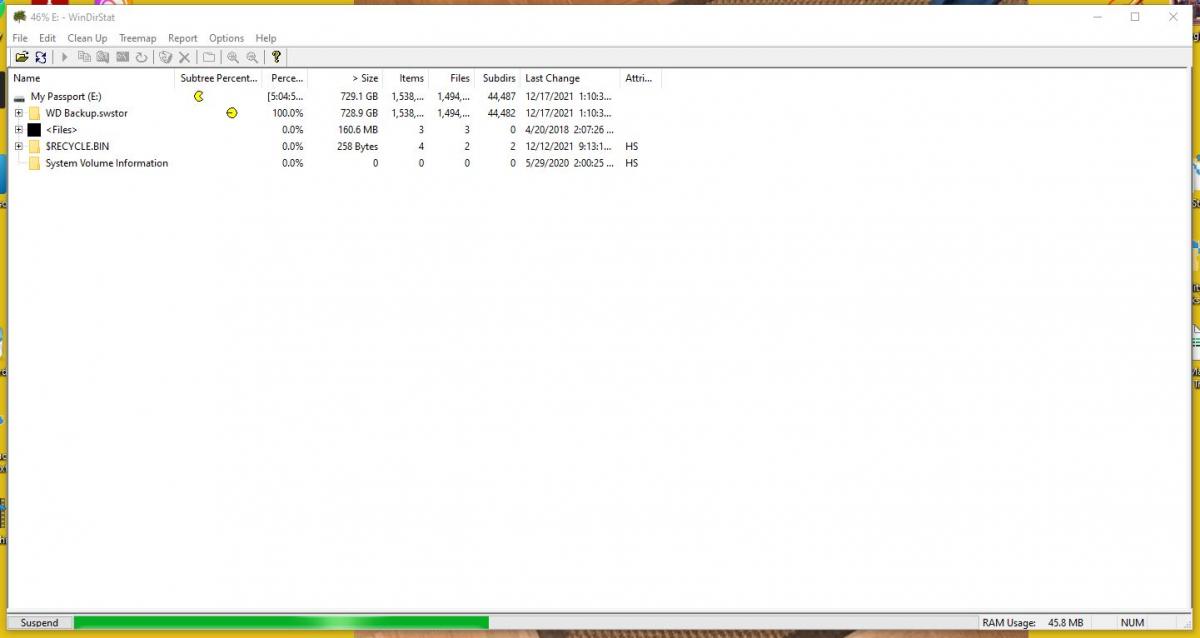Click the Refresh Selected toolbar icon
Screen dimensions: 1200x638
coord(141,58)
